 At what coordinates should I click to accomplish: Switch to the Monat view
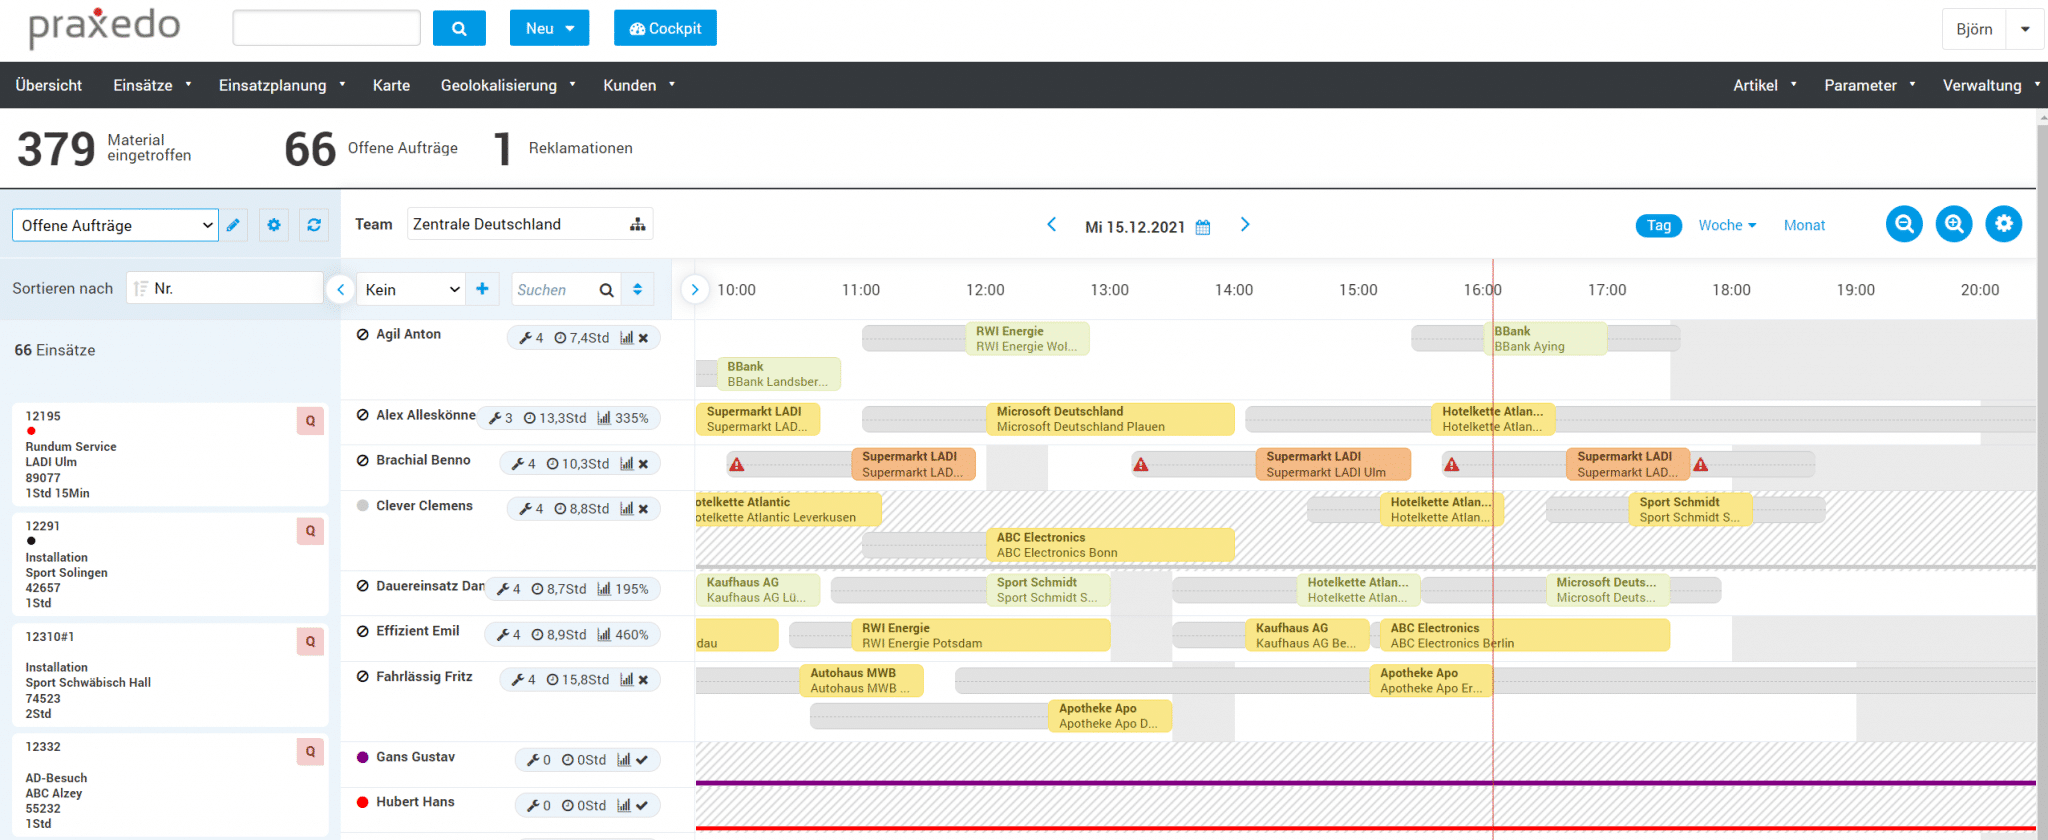tap(1804, 225)
